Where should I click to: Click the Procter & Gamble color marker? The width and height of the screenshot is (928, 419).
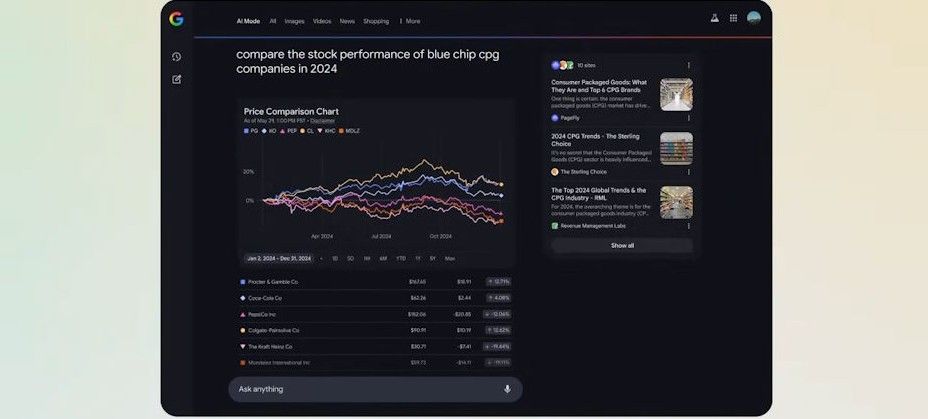click(243, 282)
